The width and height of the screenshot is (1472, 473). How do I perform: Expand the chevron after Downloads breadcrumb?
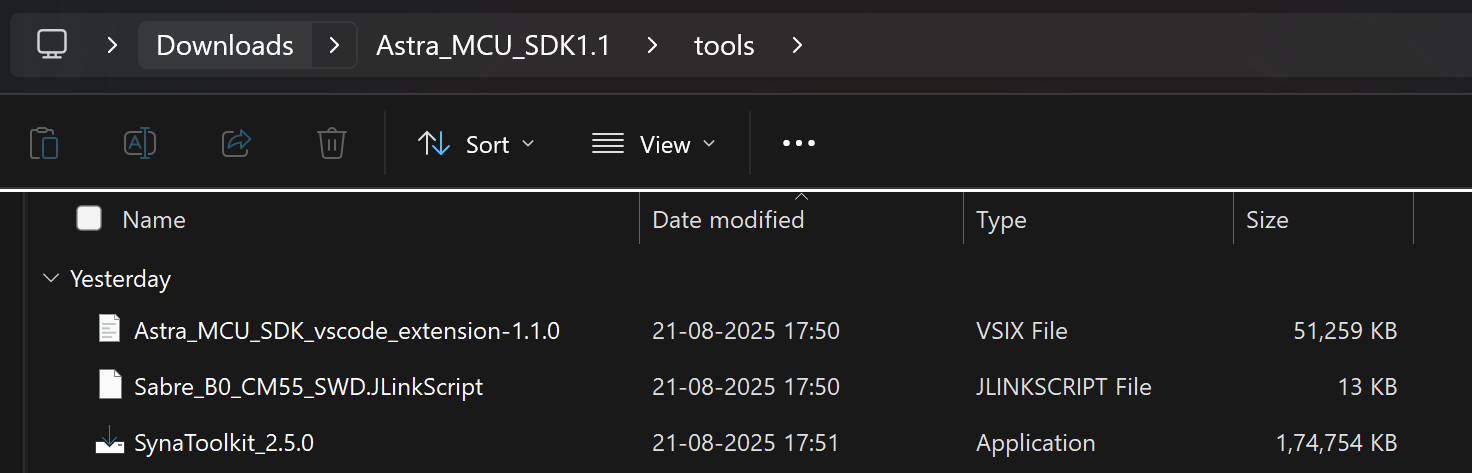pyautogui.click(x=335, y=45)
